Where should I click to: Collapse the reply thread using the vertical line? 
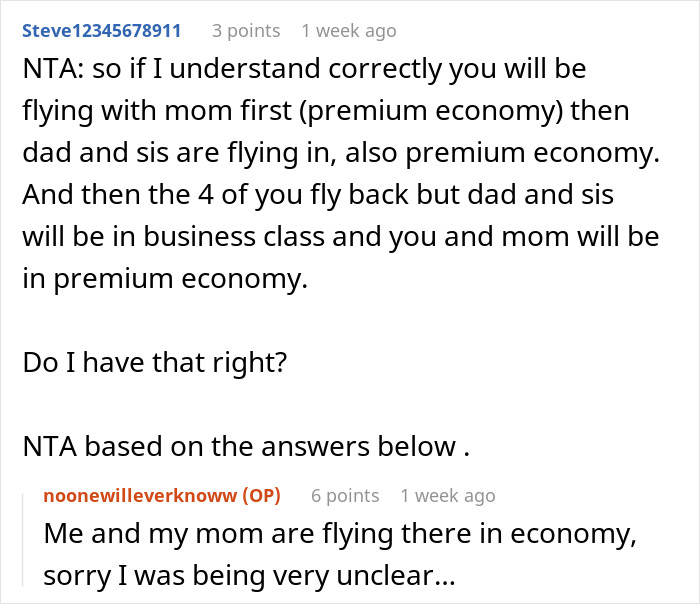(23, 539)
